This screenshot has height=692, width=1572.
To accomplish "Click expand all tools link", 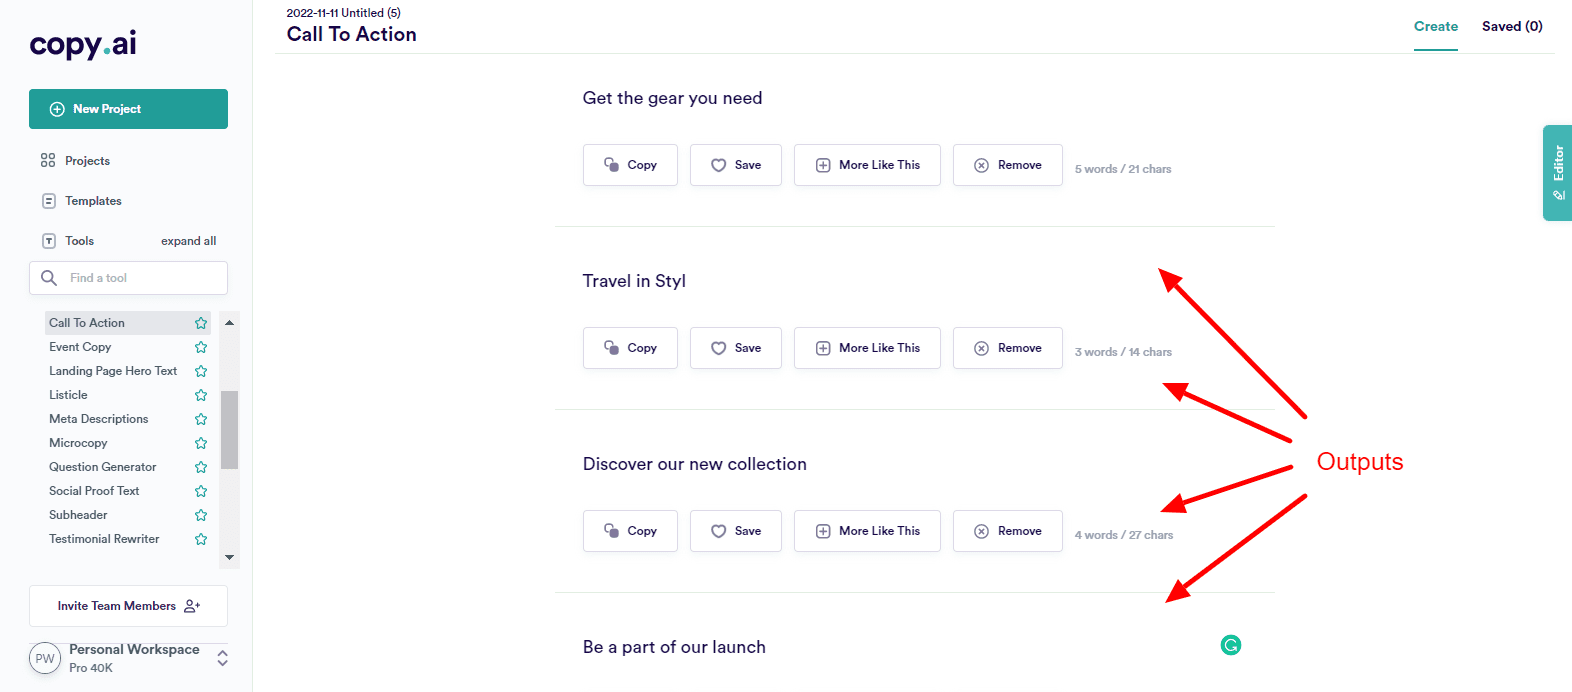I will [188, 241].
